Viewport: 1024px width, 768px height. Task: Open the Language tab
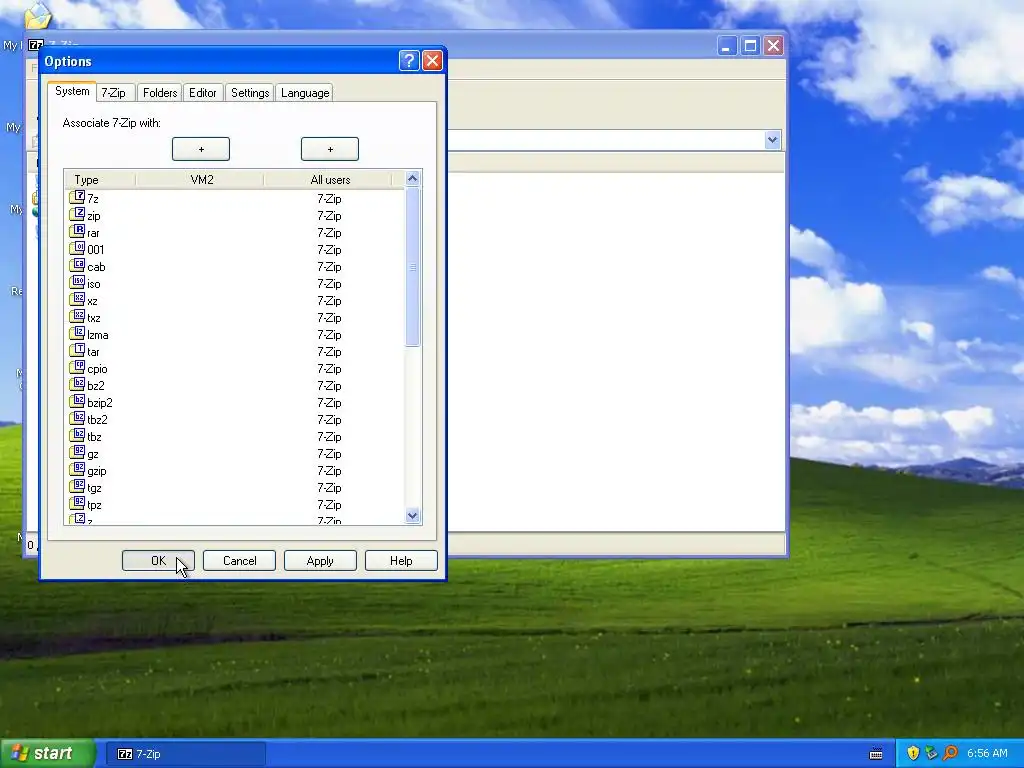pyautogui.click(x=305, y=93)
